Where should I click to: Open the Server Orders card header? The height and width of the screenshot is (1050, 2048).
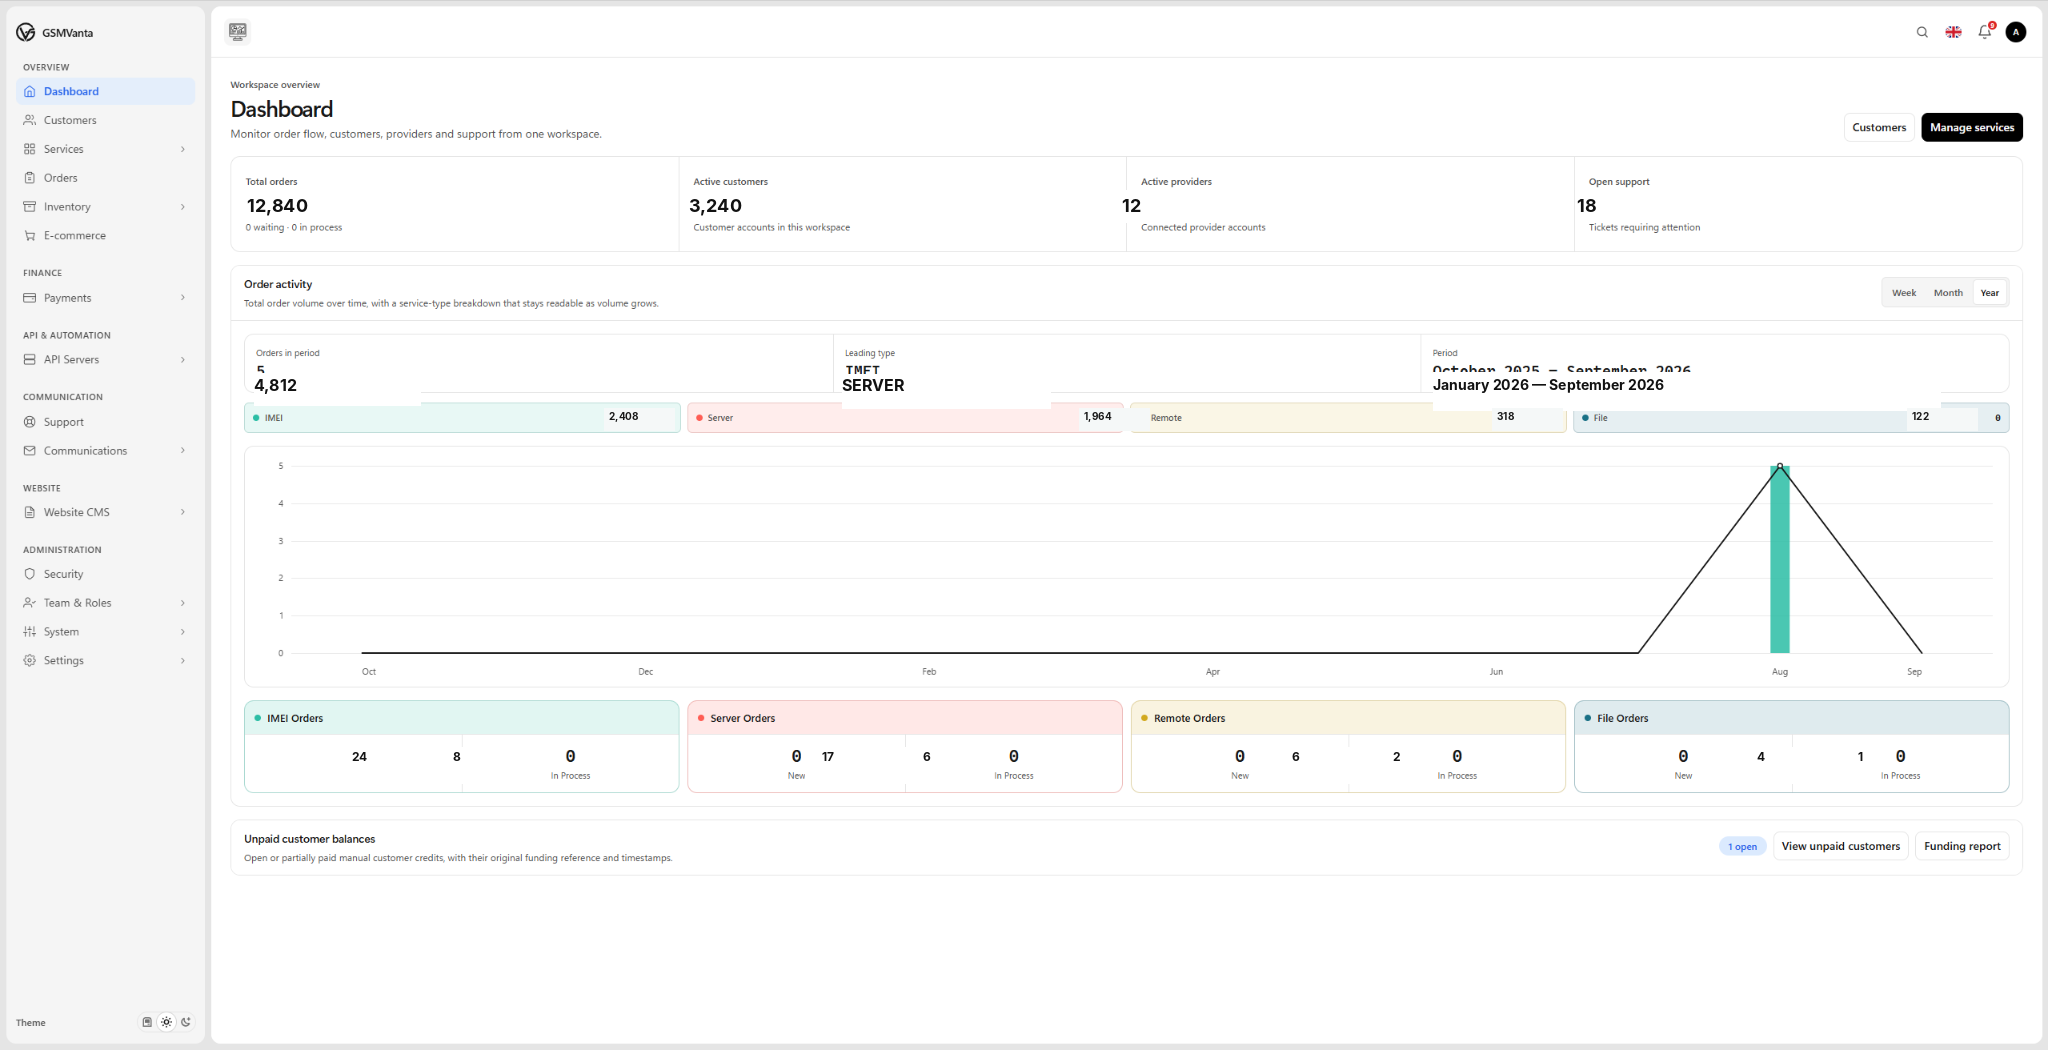point(905,718)
